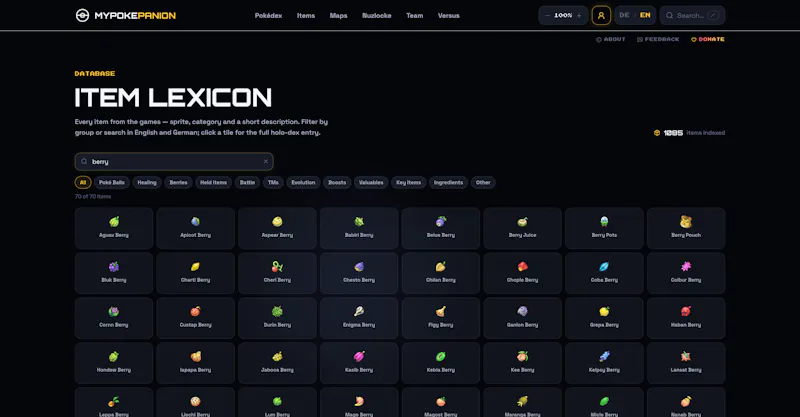Open the Maps menu
This screenshot has width=800, height=417.
(338, 16)
